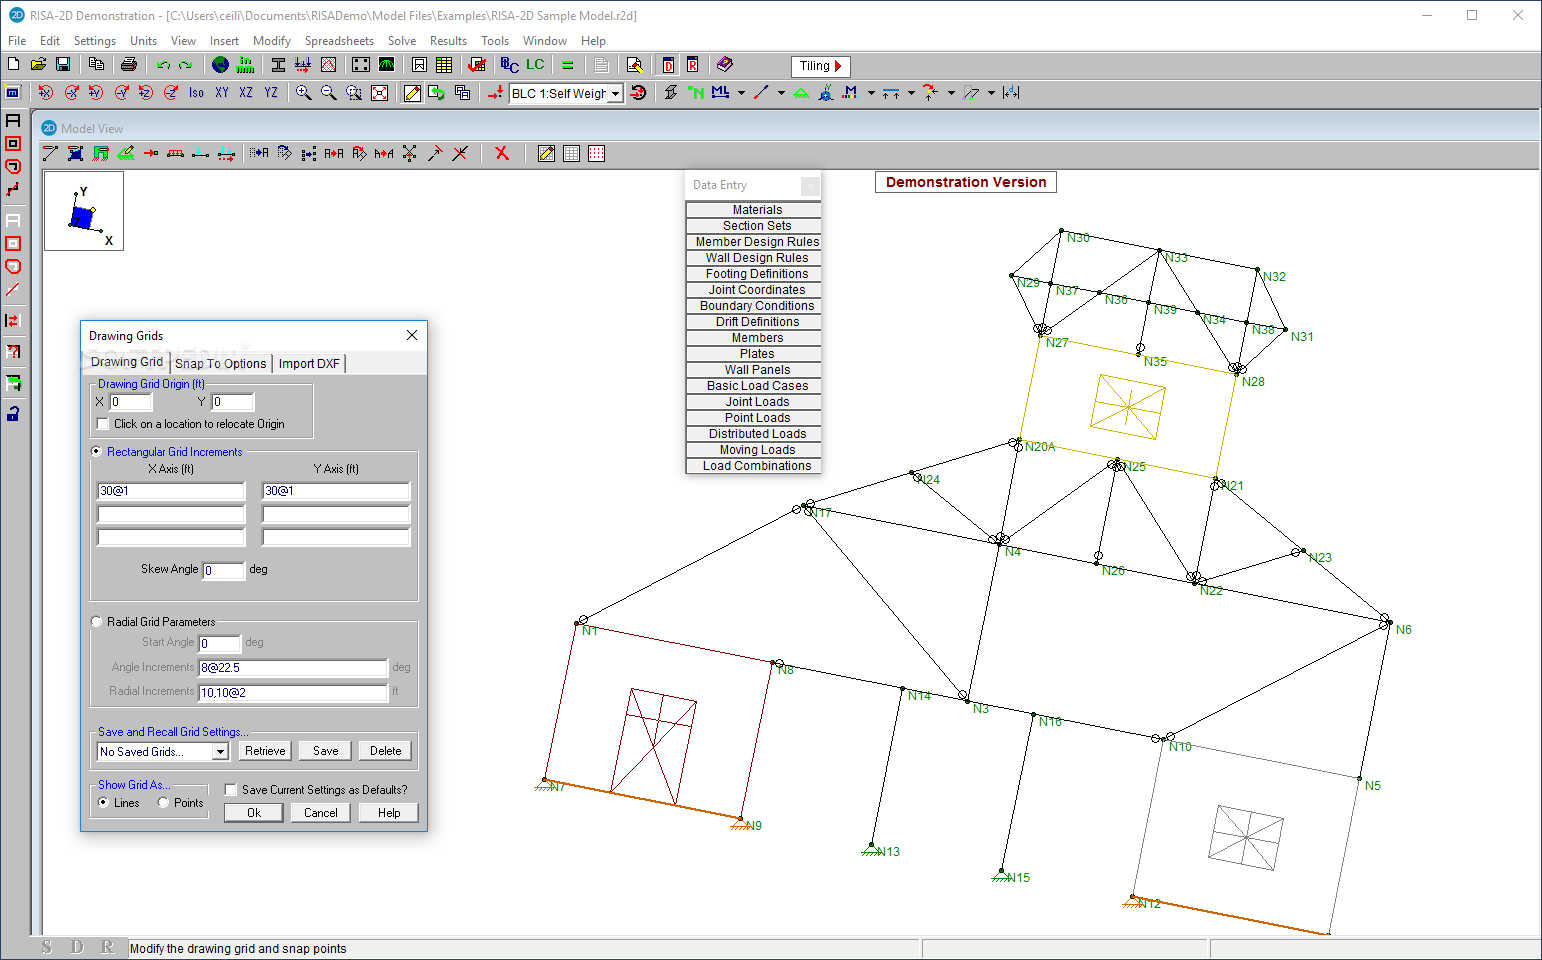The width and height of the screenshot is (1542, 960).
Task: Click the Retrieve grid button
Action: tap(265, 751)
